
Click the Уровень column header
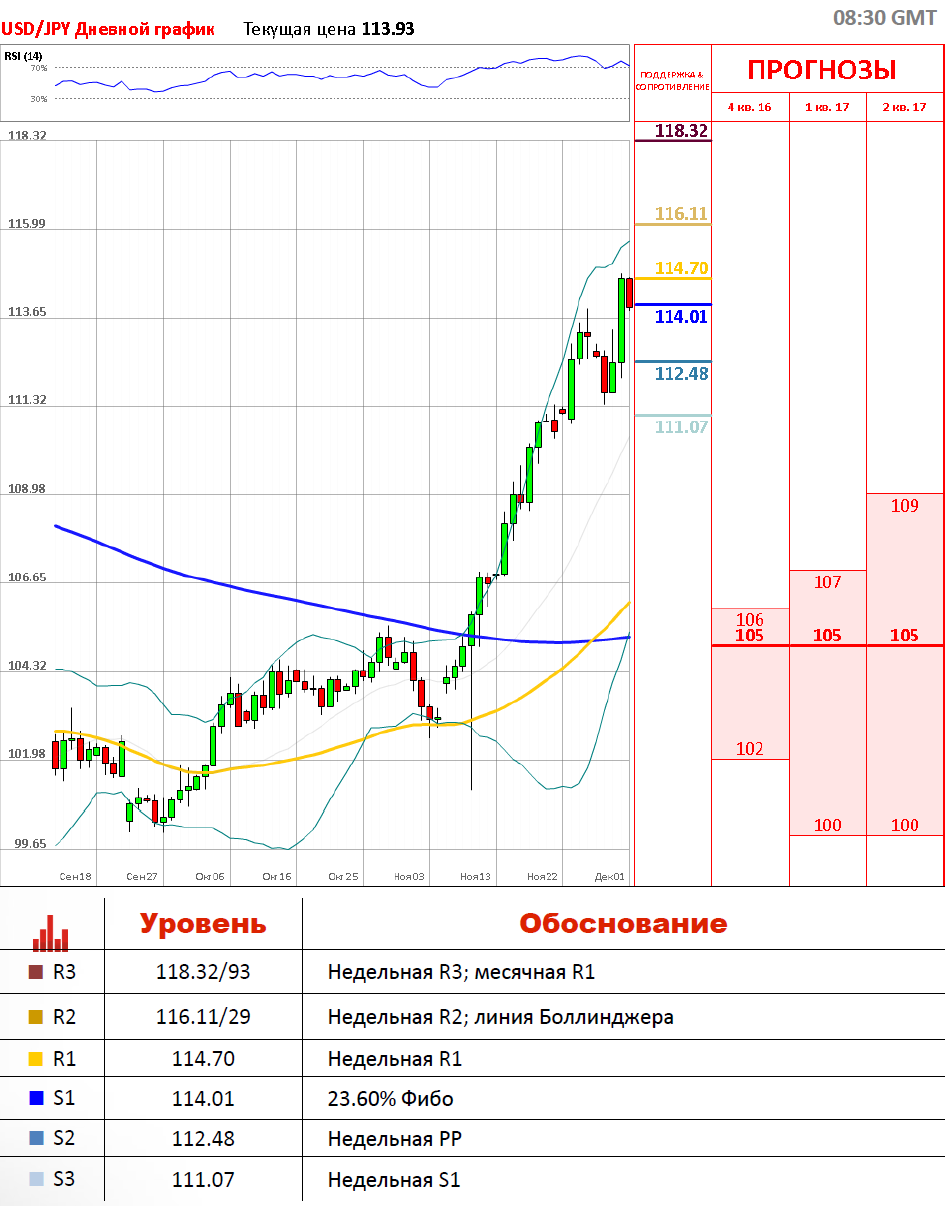pyautogui.click(x=203, y=924)
